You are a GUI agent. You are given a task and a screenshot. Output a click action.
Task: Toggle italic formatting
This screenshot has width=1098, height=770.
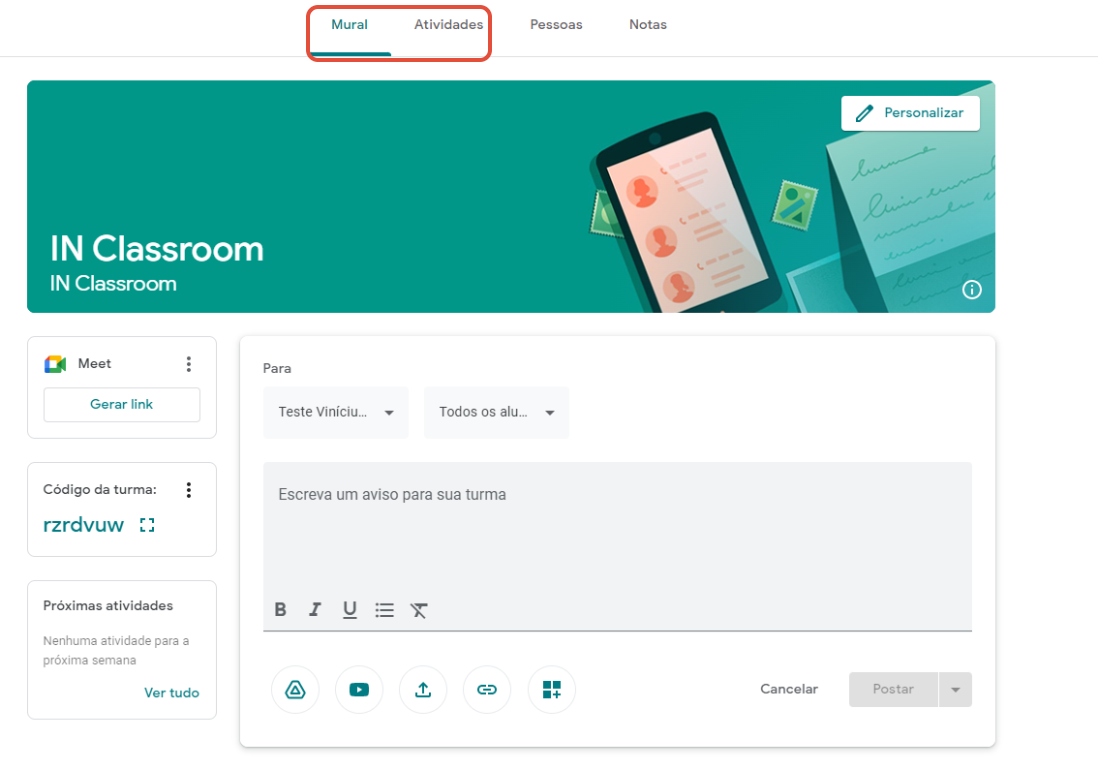click(315, 610)
